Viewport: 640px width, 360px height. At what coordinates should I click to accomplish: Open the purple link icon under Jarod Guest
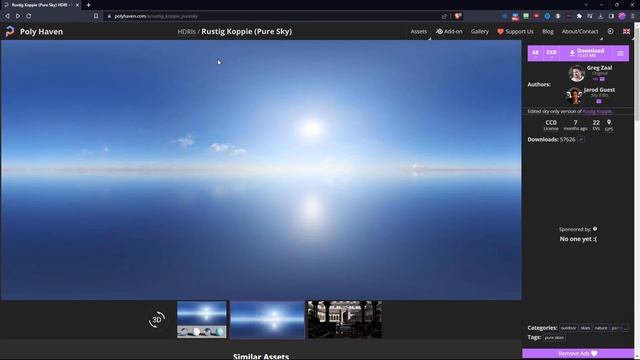click(599, 101)
